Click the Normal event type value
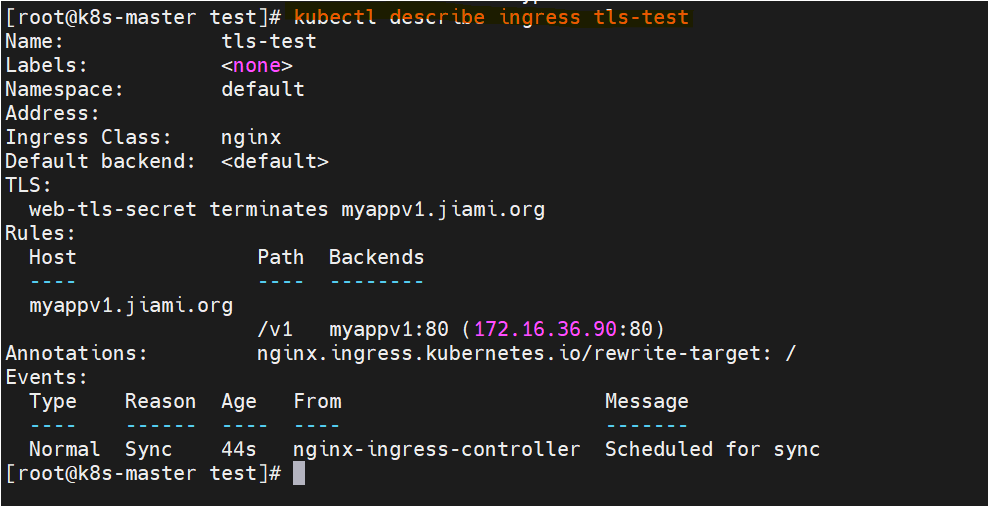The width and height of the screenshot is (988, 506). pos(65,449)
